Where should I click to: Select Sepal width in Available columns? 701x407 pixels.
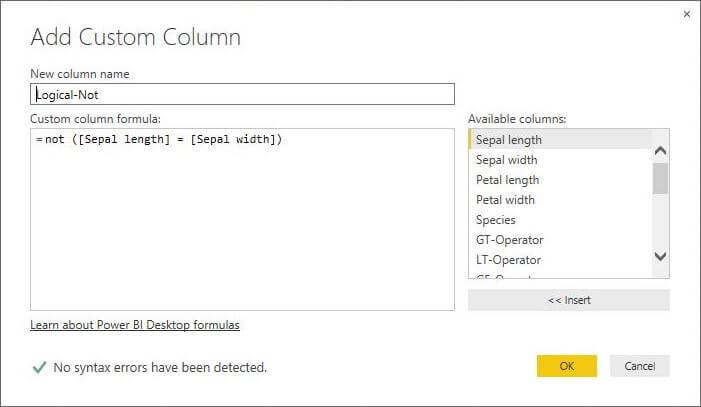point(560,160)
